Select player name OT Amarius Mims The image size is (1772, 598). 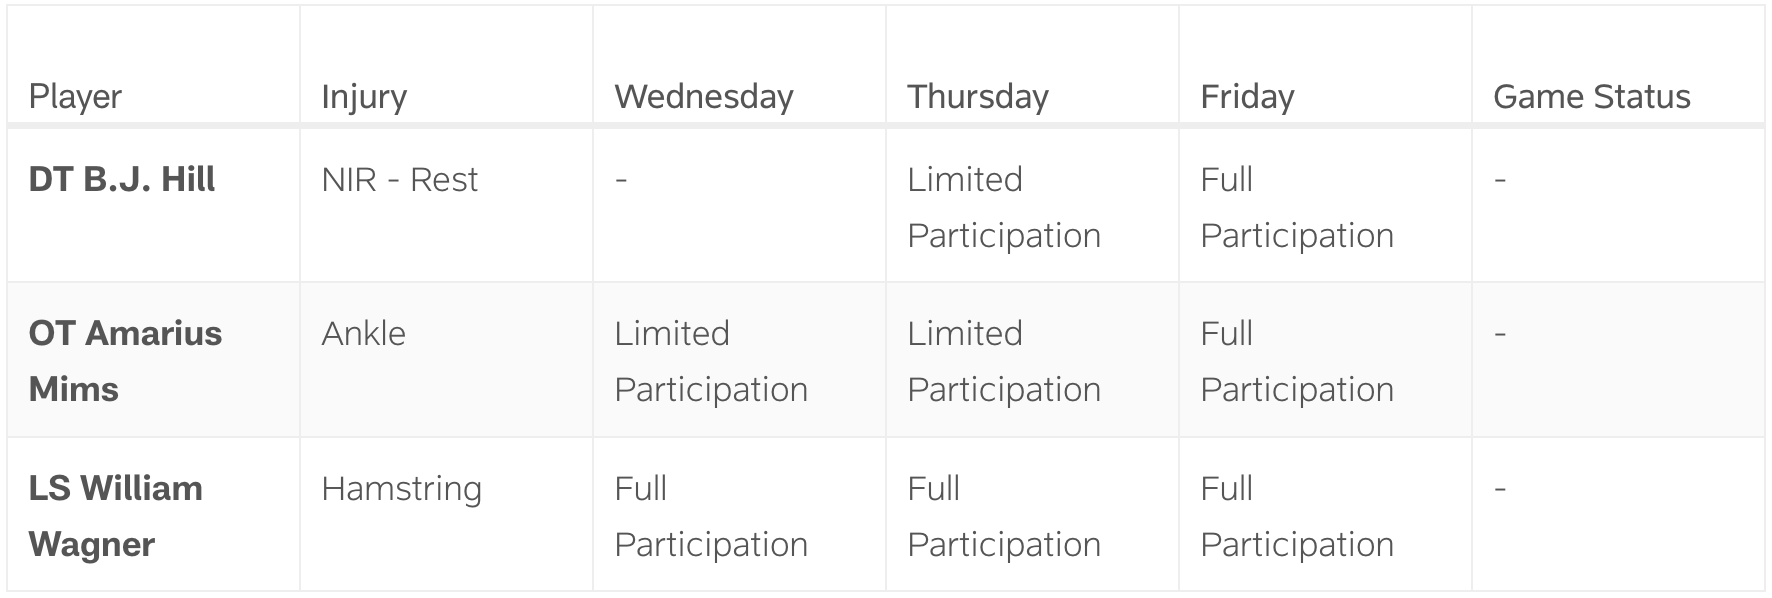(x=125, y=360)
